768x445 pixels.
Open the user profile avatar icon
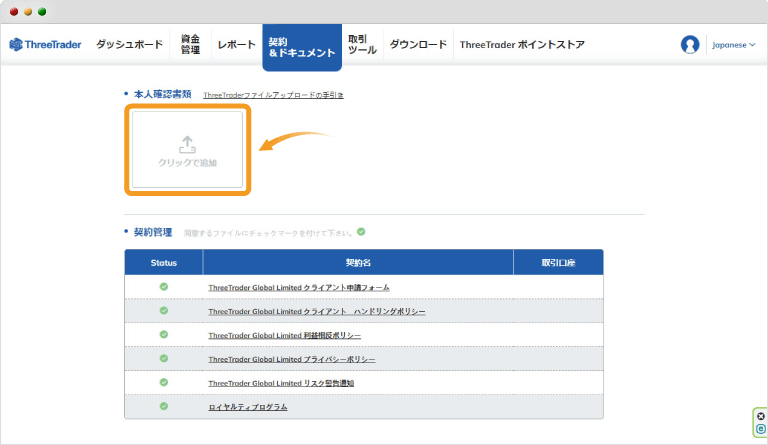[x=690, y=45]
